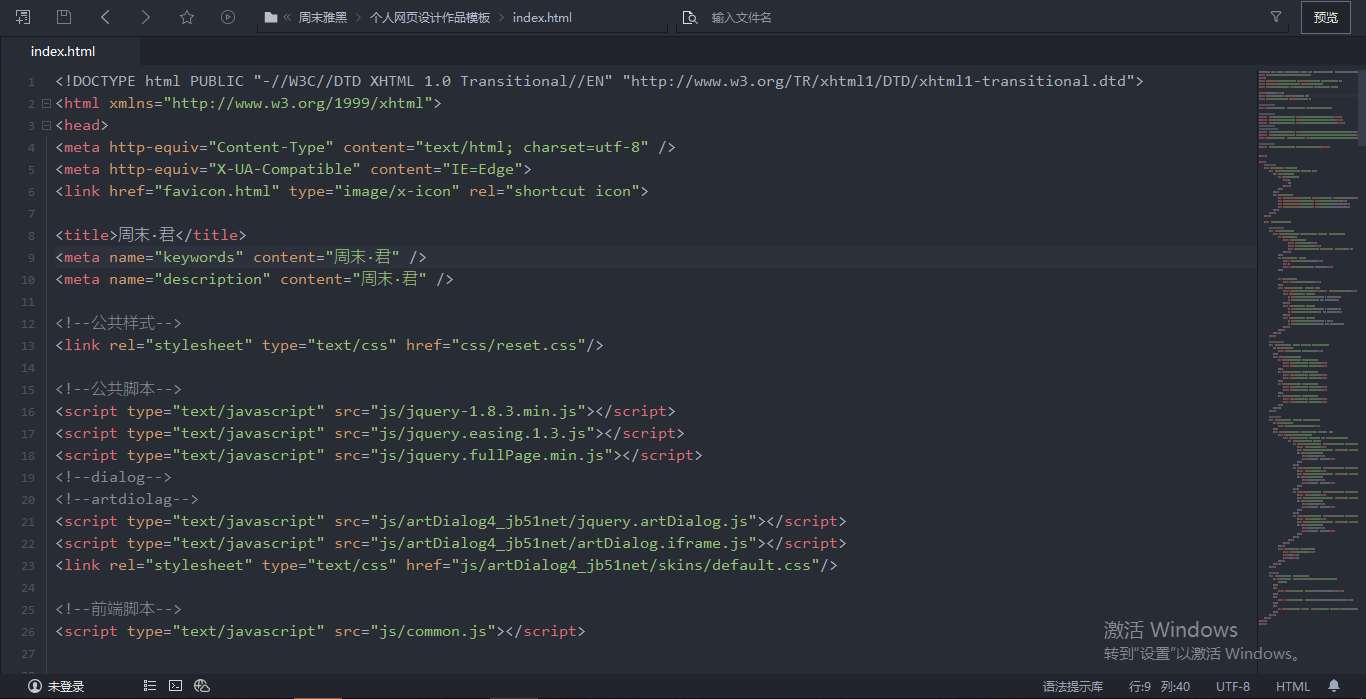The height and width of the screenshot is (699, 1366).
Task: Select the index.html editor tab
Action: click(x=63, y=51)
